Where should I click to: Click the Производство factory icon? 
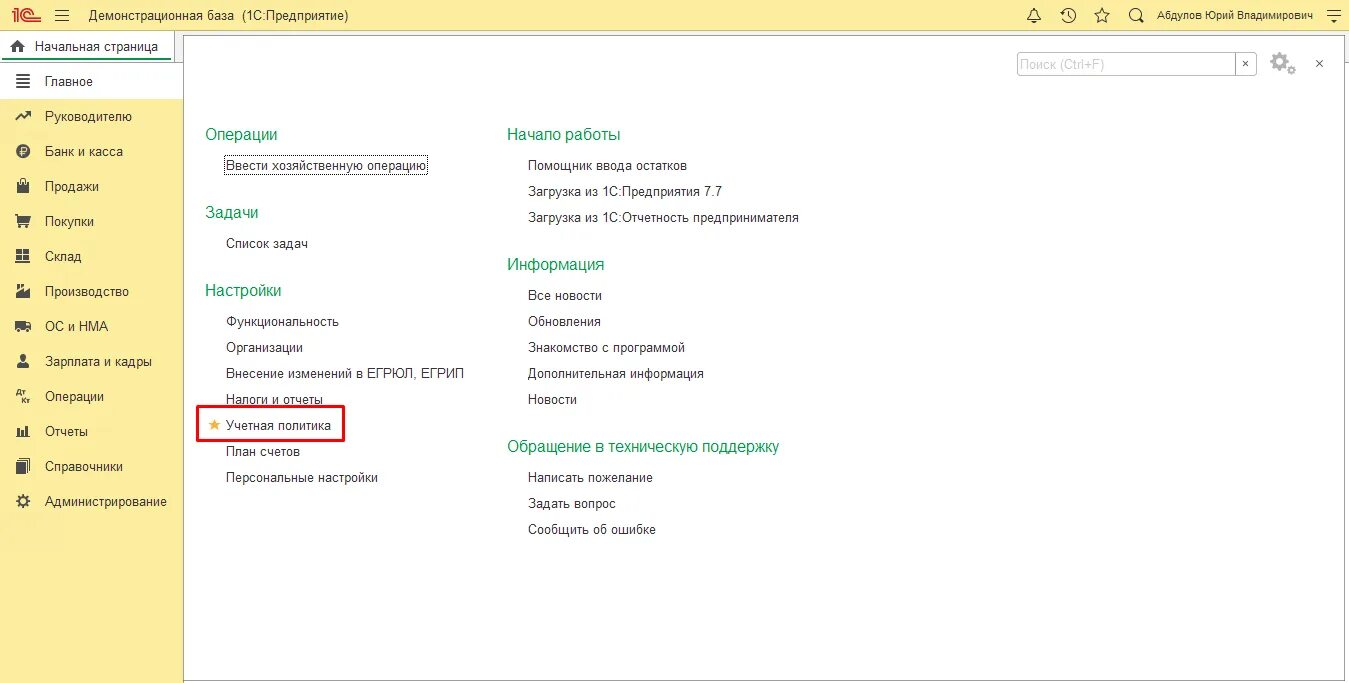pyautogui.click(x=23, y=292)
